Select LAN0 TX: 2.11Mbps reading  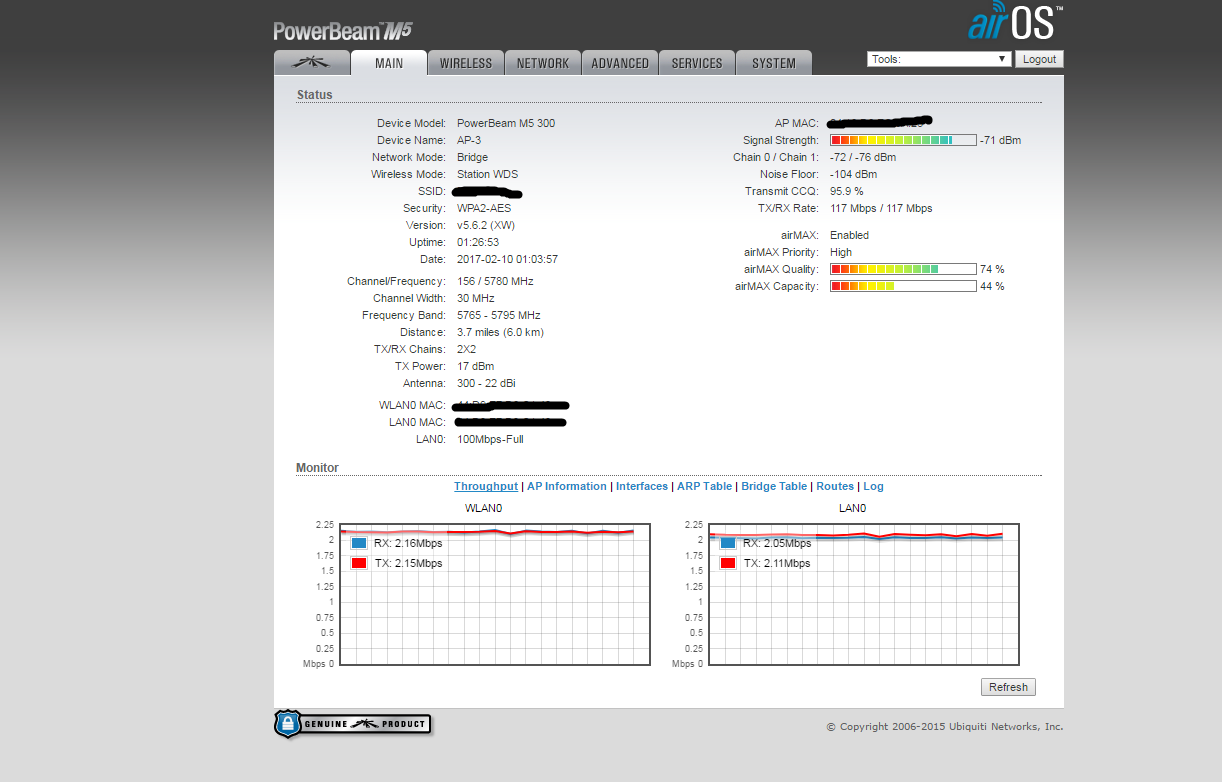pyautogui.click(x=777, y=563)
